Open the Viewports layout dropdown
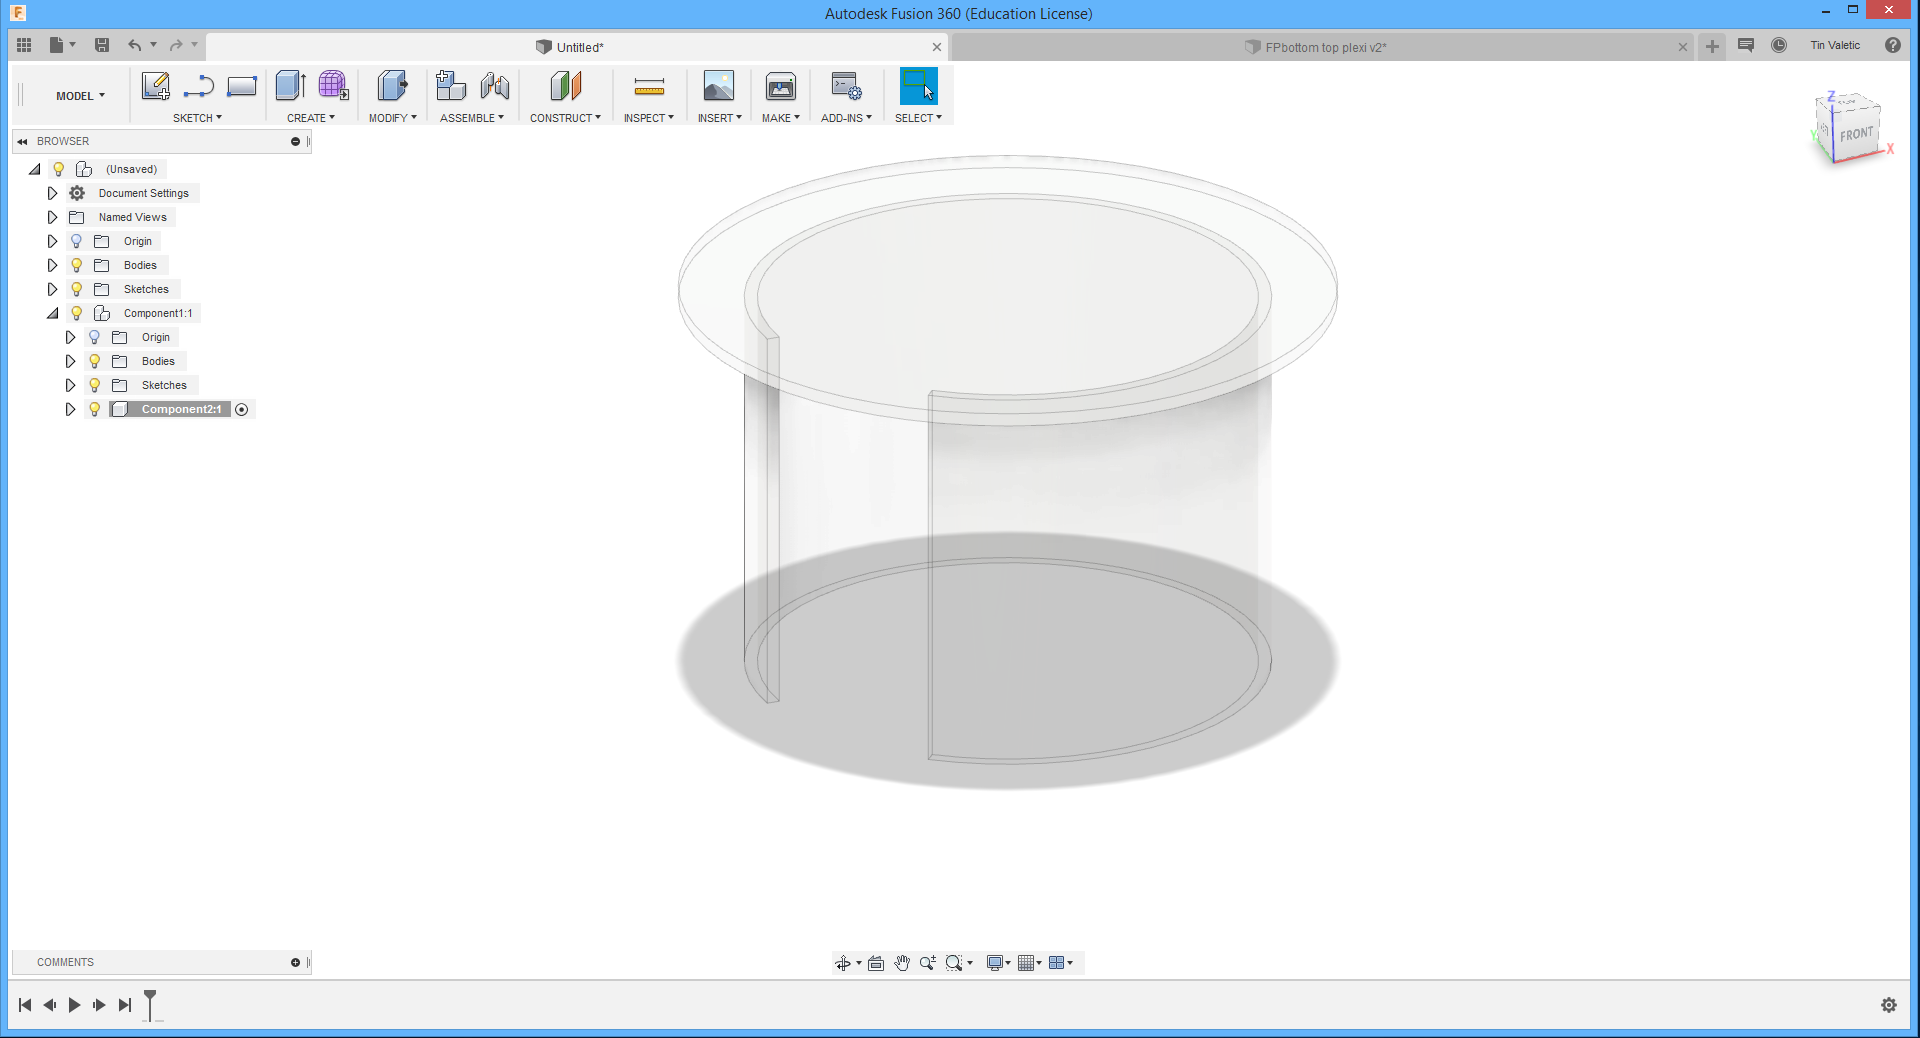The width and height of the screenshot is (1920, 1038). tap(1060, 963)
